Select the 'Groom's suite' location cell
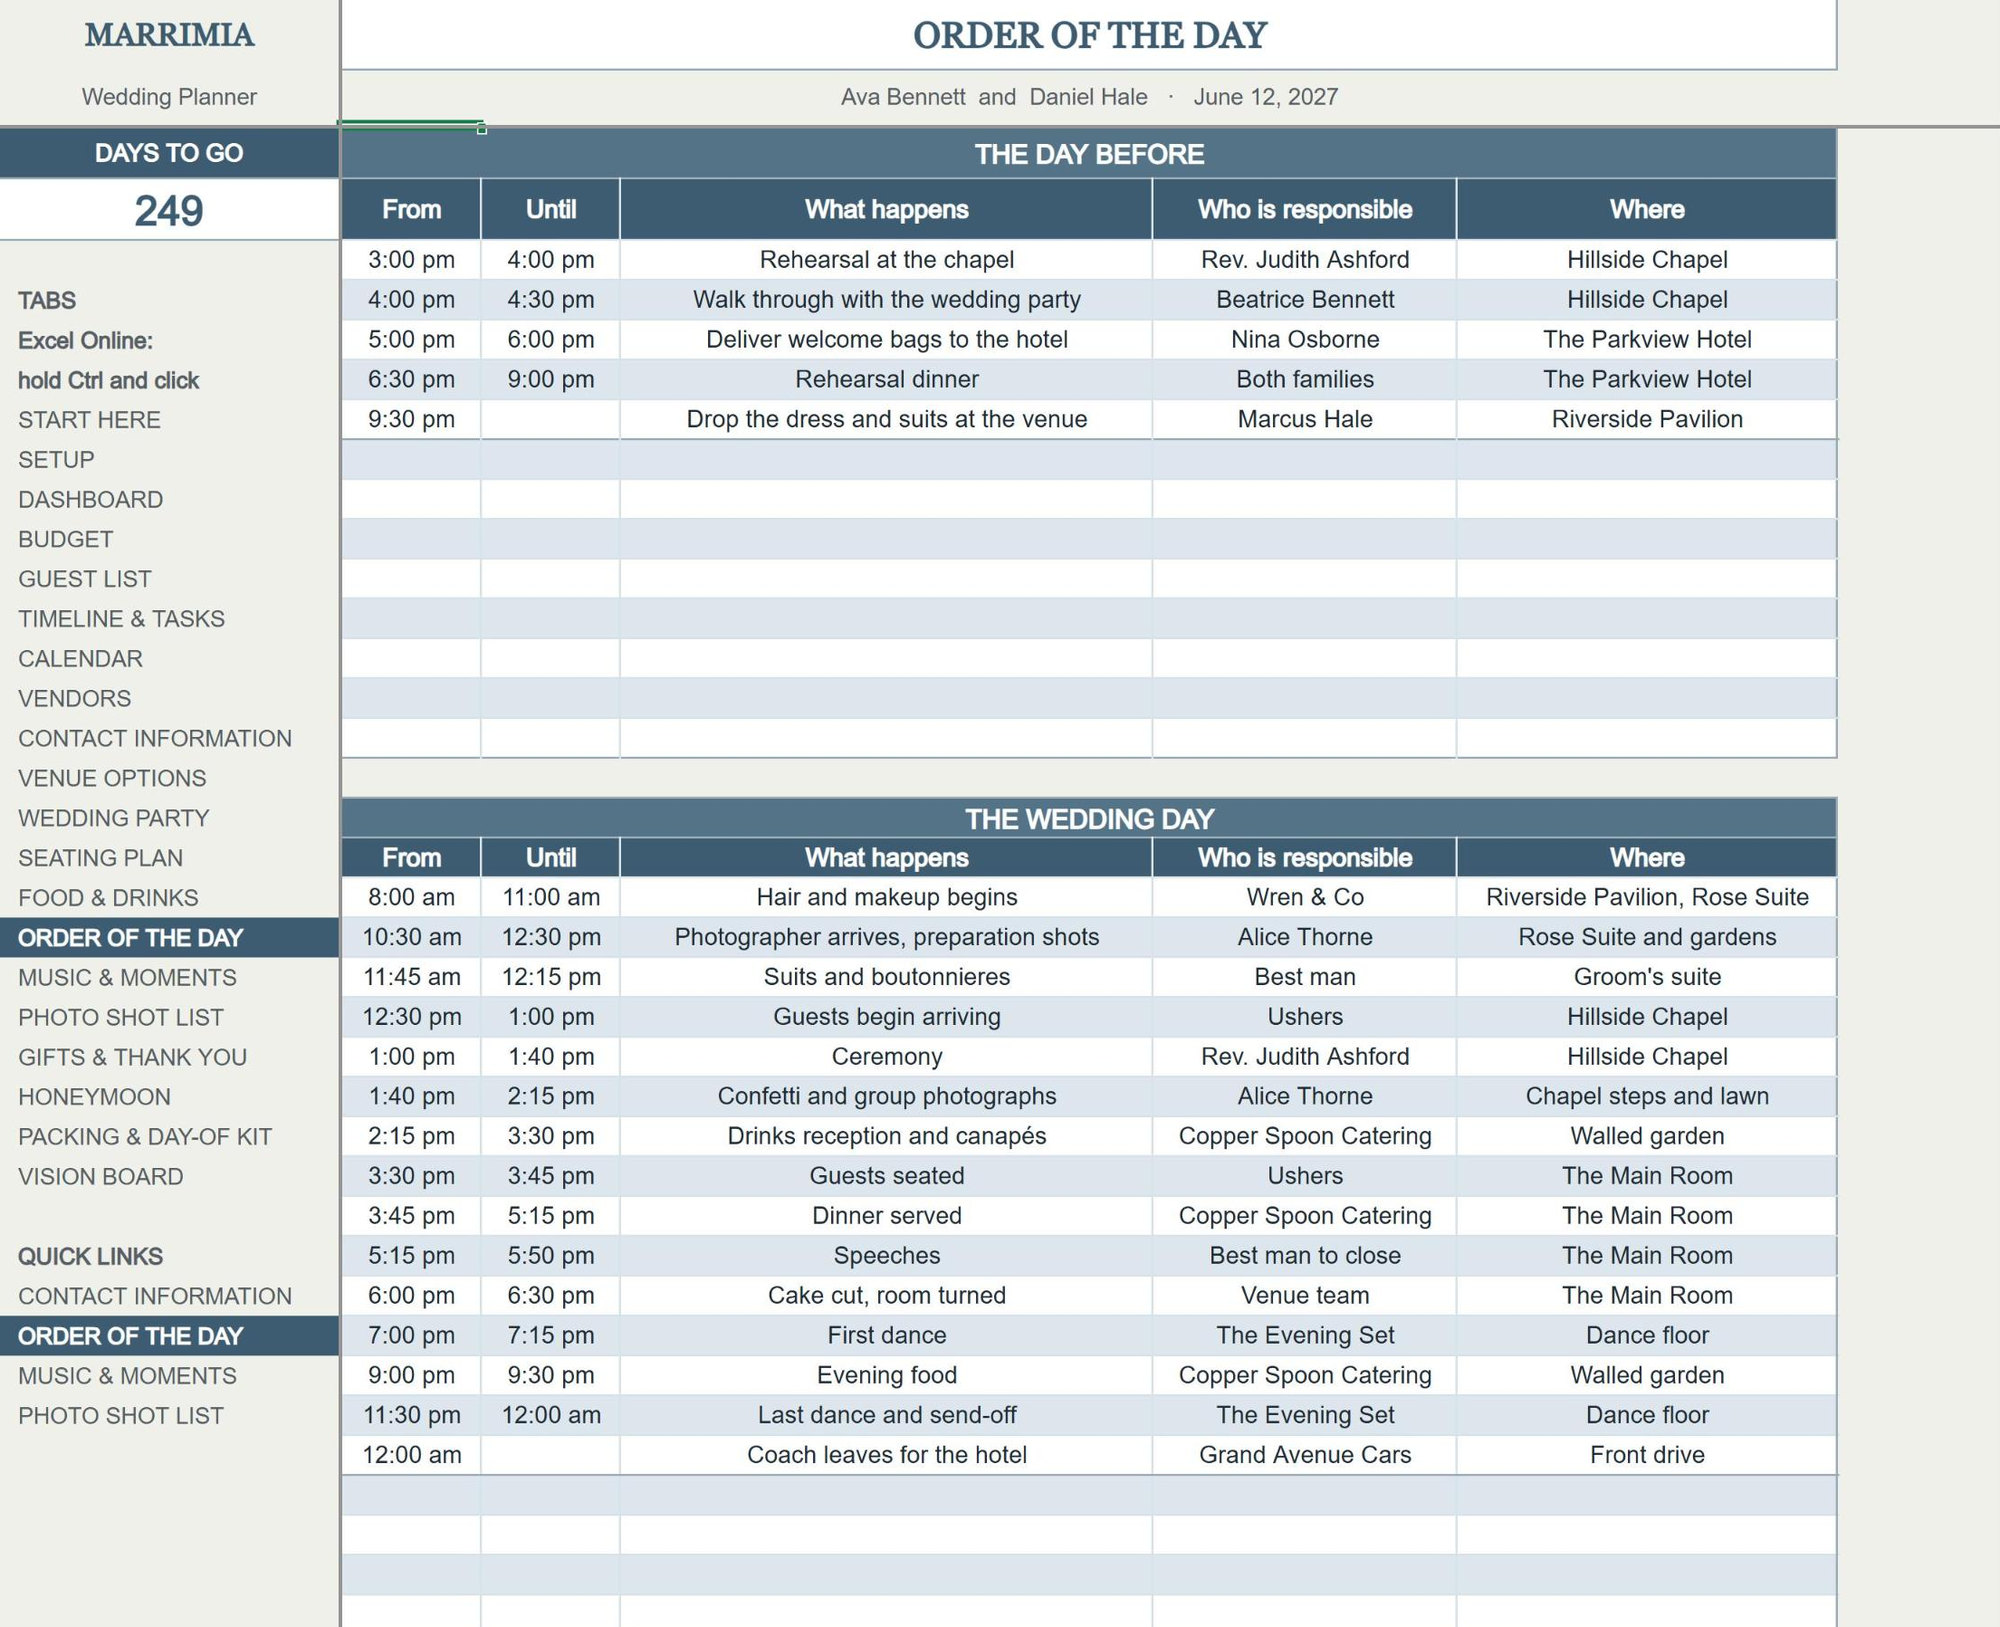 (x=1647, y=977)
